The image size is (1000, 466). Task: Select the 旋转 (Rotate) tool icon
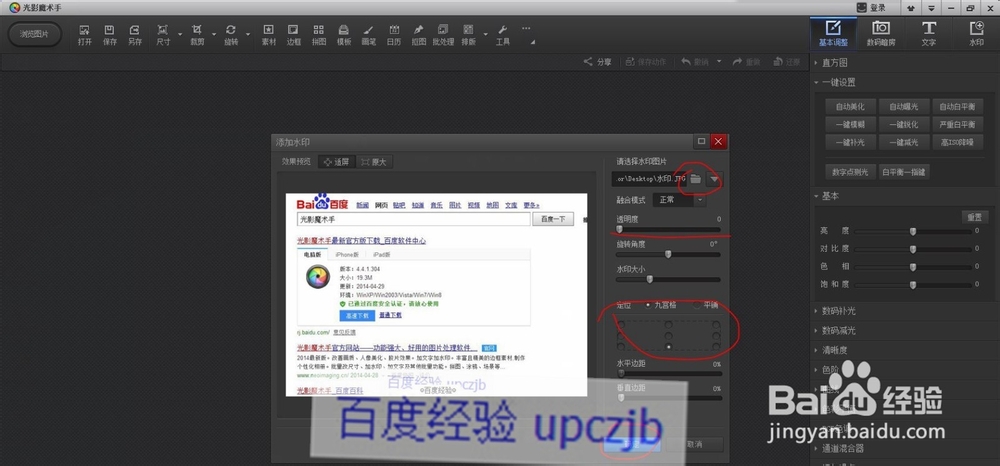[x=231, y=30]
